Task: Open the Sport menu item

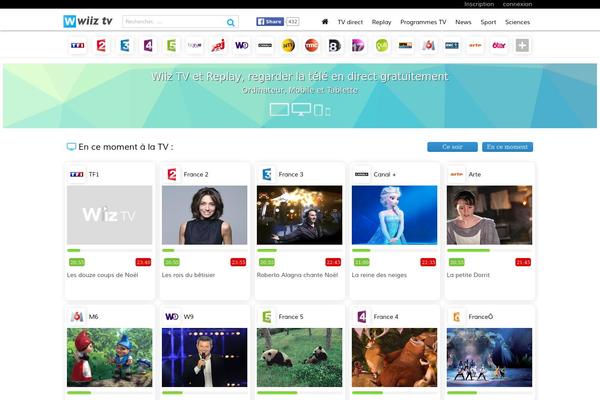Action: click(x=488, y=22)
